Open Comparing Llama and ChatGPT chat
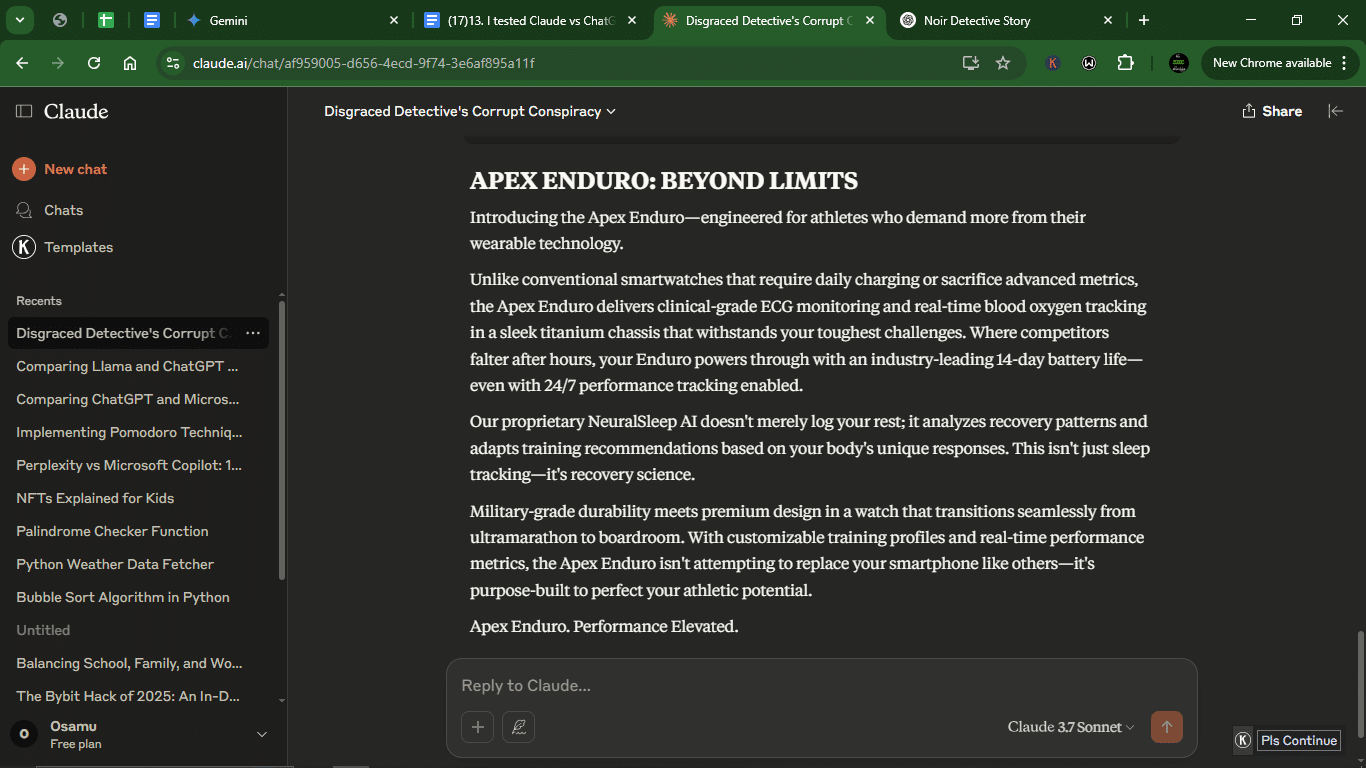Viewport: 1366px width, 768px height. coord(127,366)
